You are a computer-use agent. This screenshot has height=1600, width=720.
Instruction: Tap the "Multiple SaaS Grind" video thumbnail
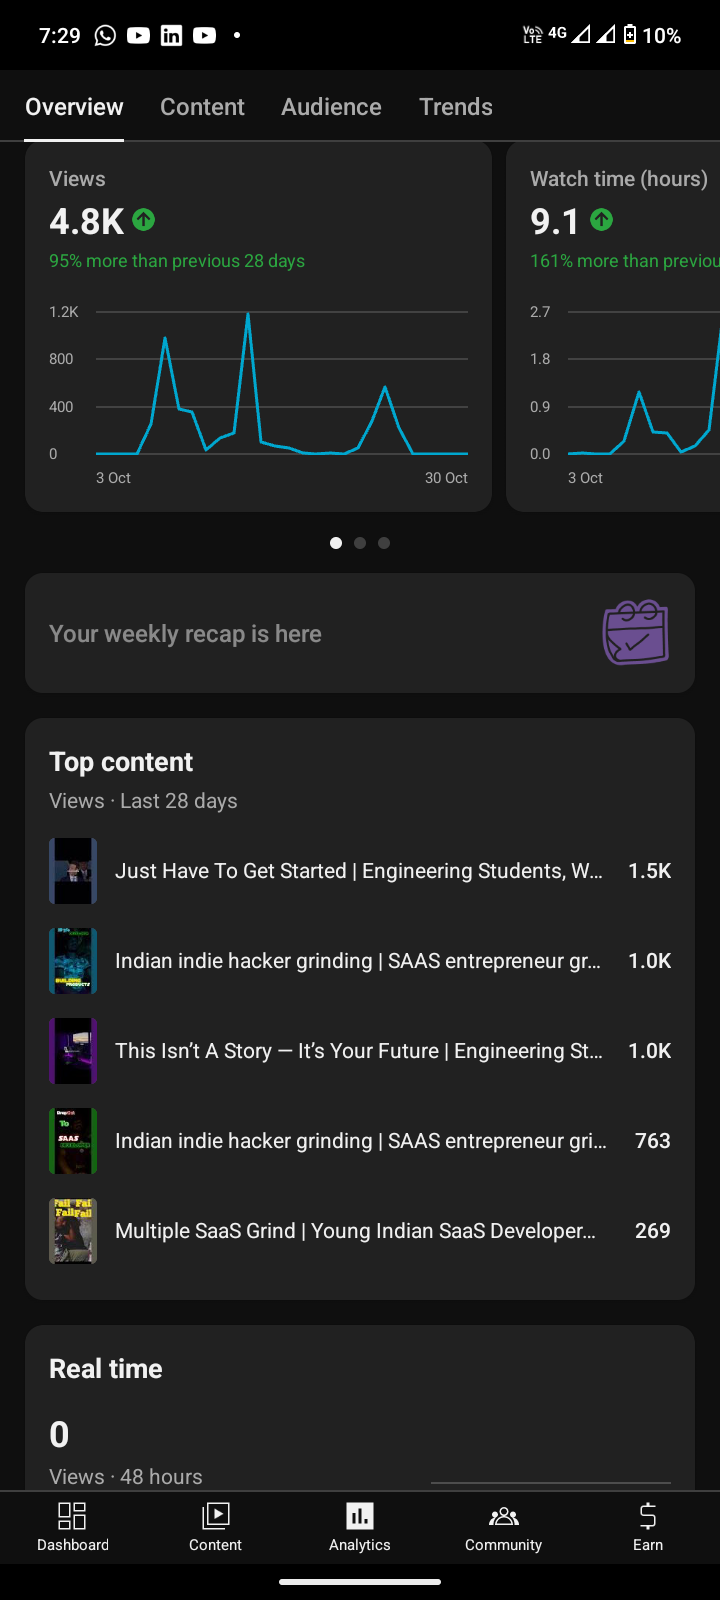[x=73, y=1231]
